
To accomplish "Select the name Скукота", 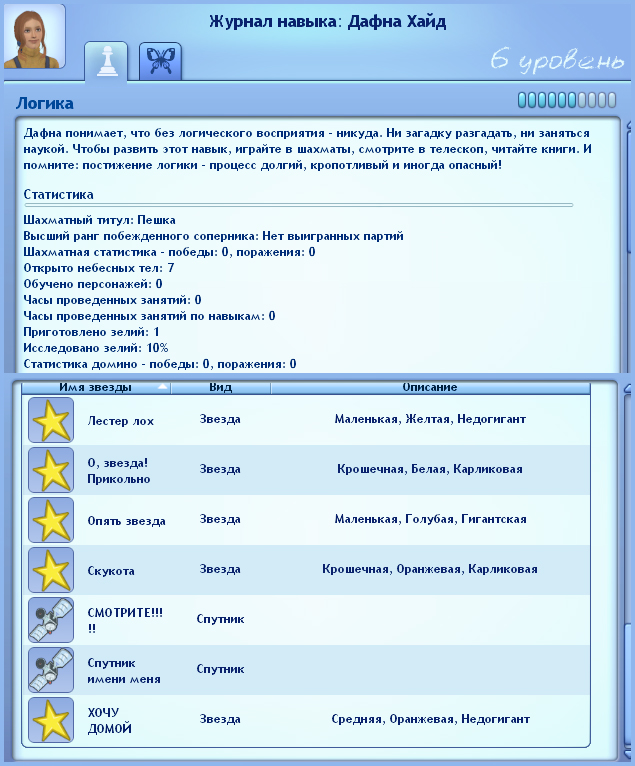I will (x=111, y=571).
